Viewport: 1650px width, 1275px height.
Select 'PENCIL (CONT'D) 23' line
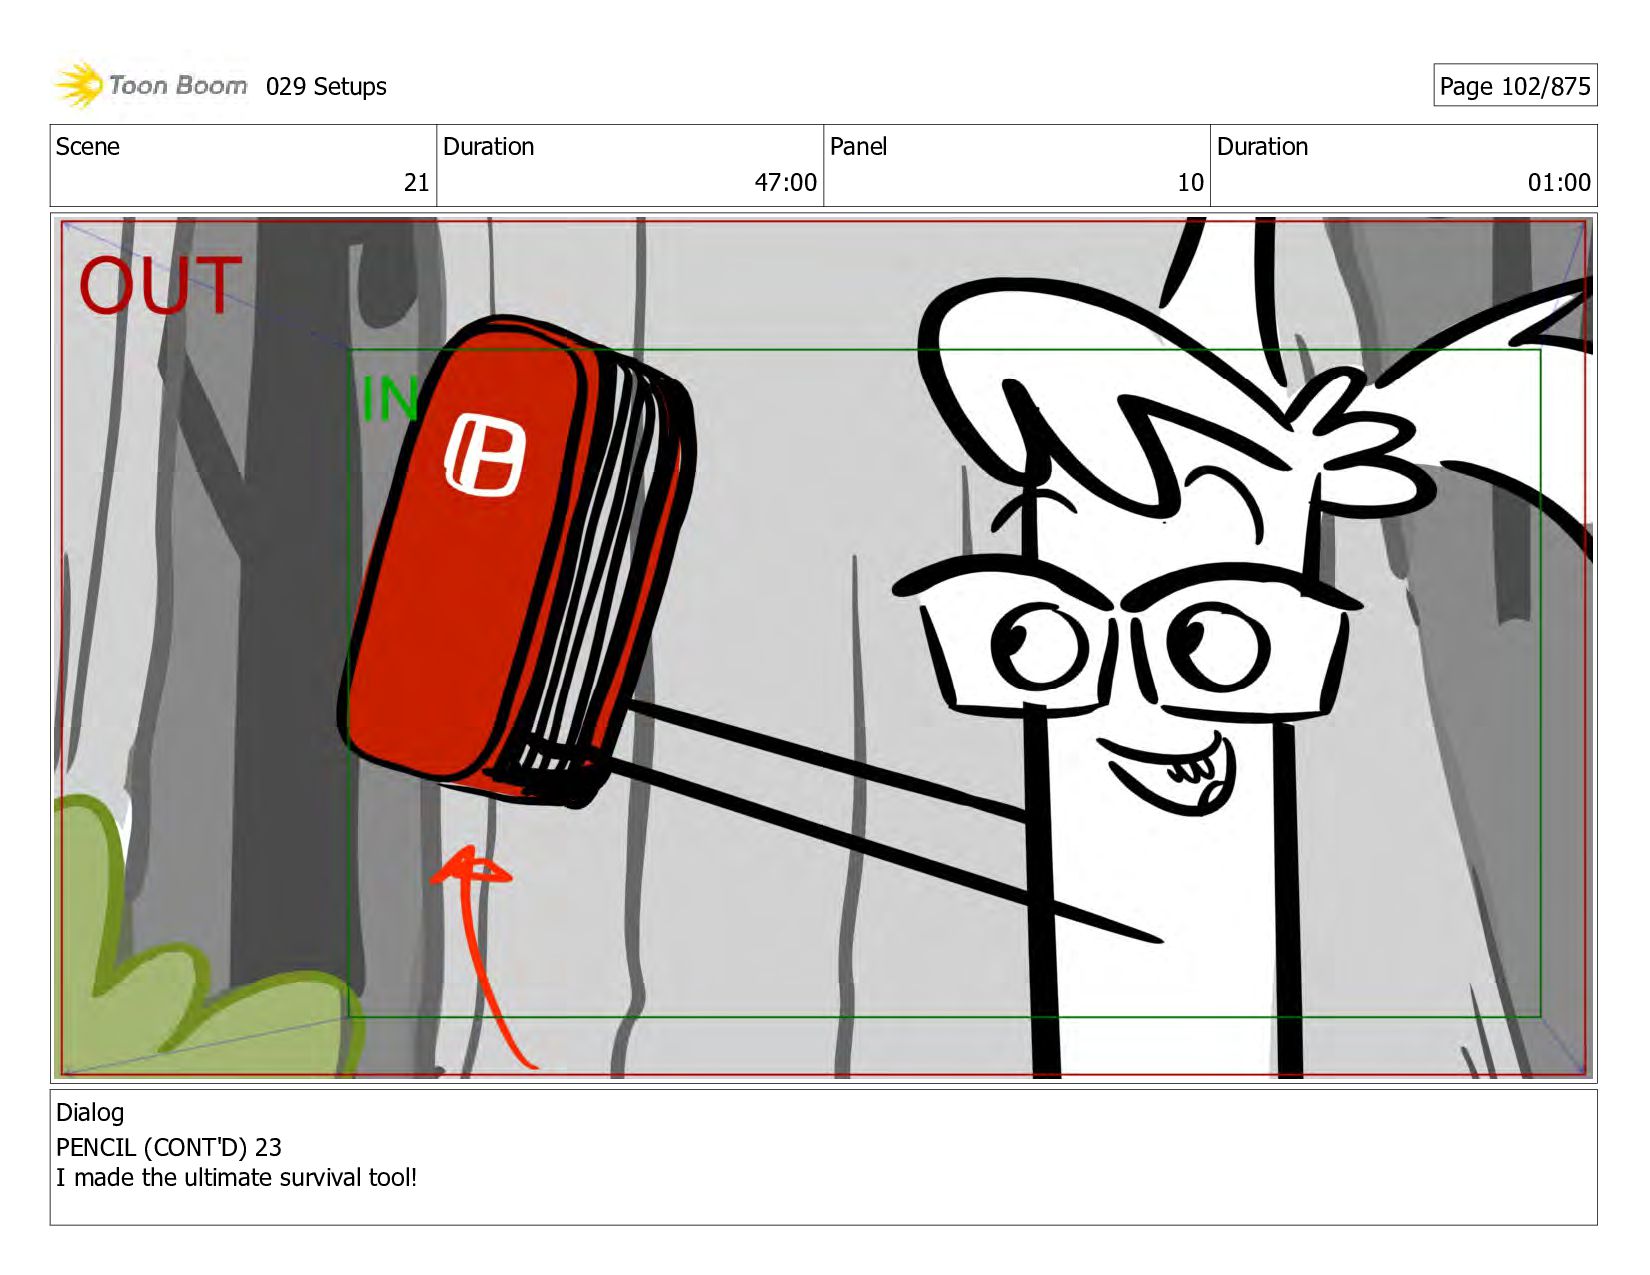coord(169,1147)
